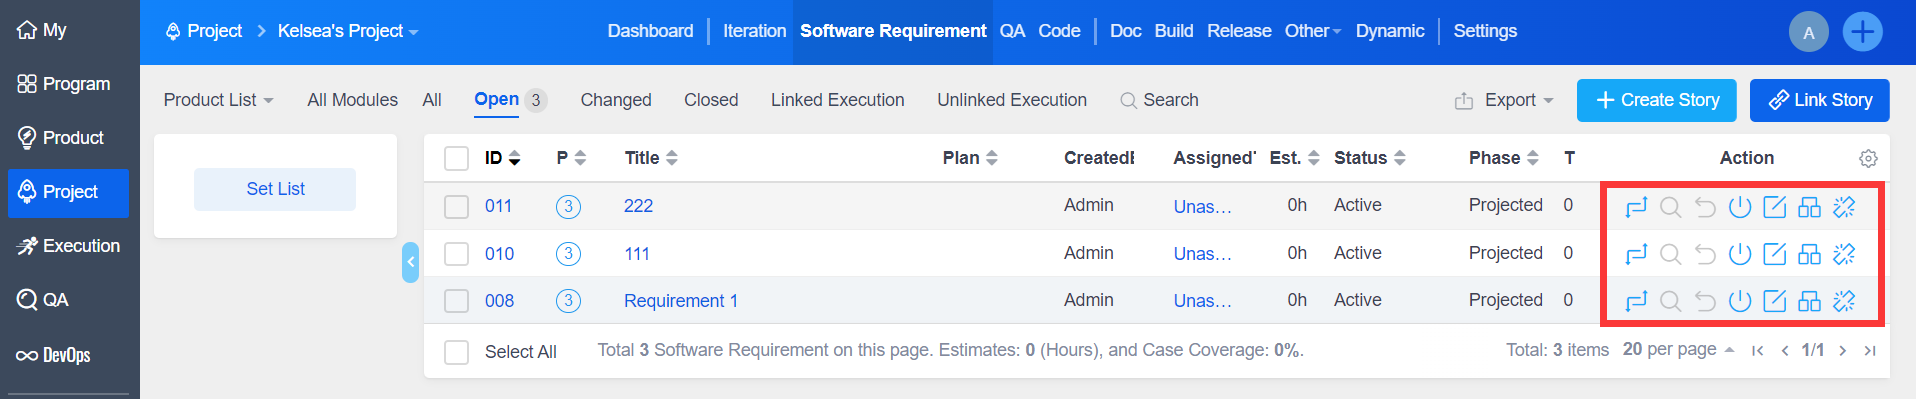Click the blue plus icon in top header
The height and width of the screenshot is (399, 1916).
click(x=1862, y=32)
